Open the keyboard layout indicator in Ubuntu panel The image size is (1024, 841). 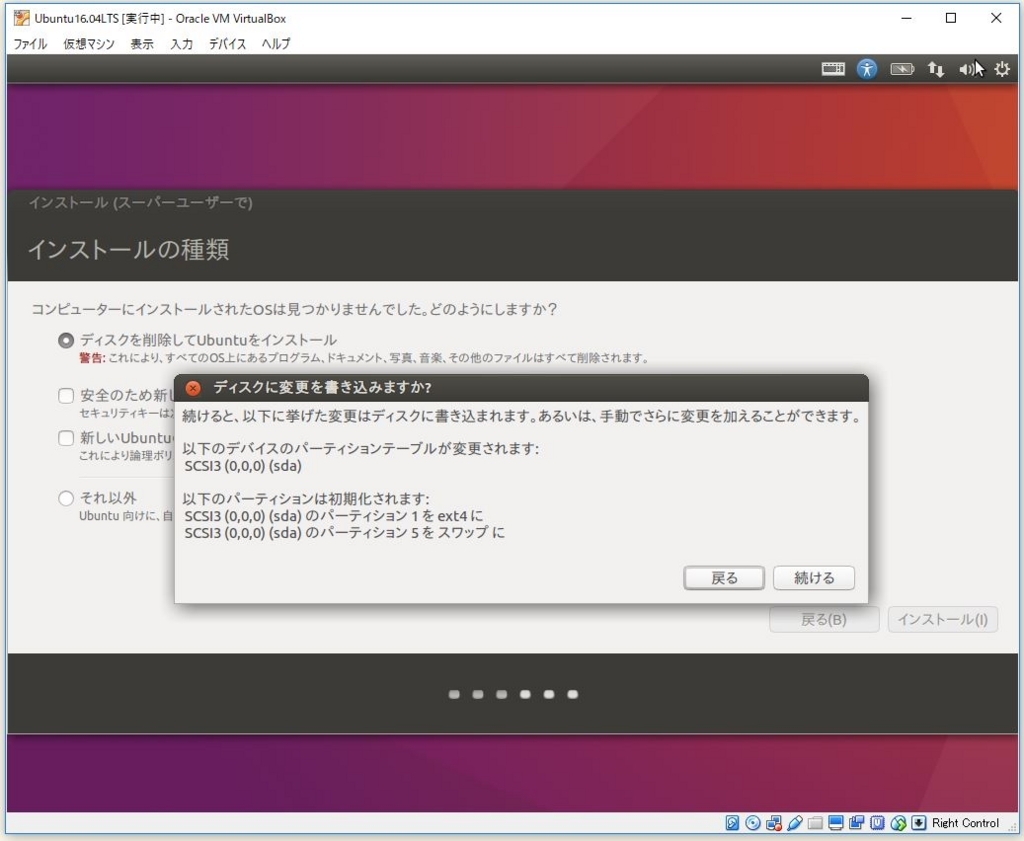coord(833,69)
